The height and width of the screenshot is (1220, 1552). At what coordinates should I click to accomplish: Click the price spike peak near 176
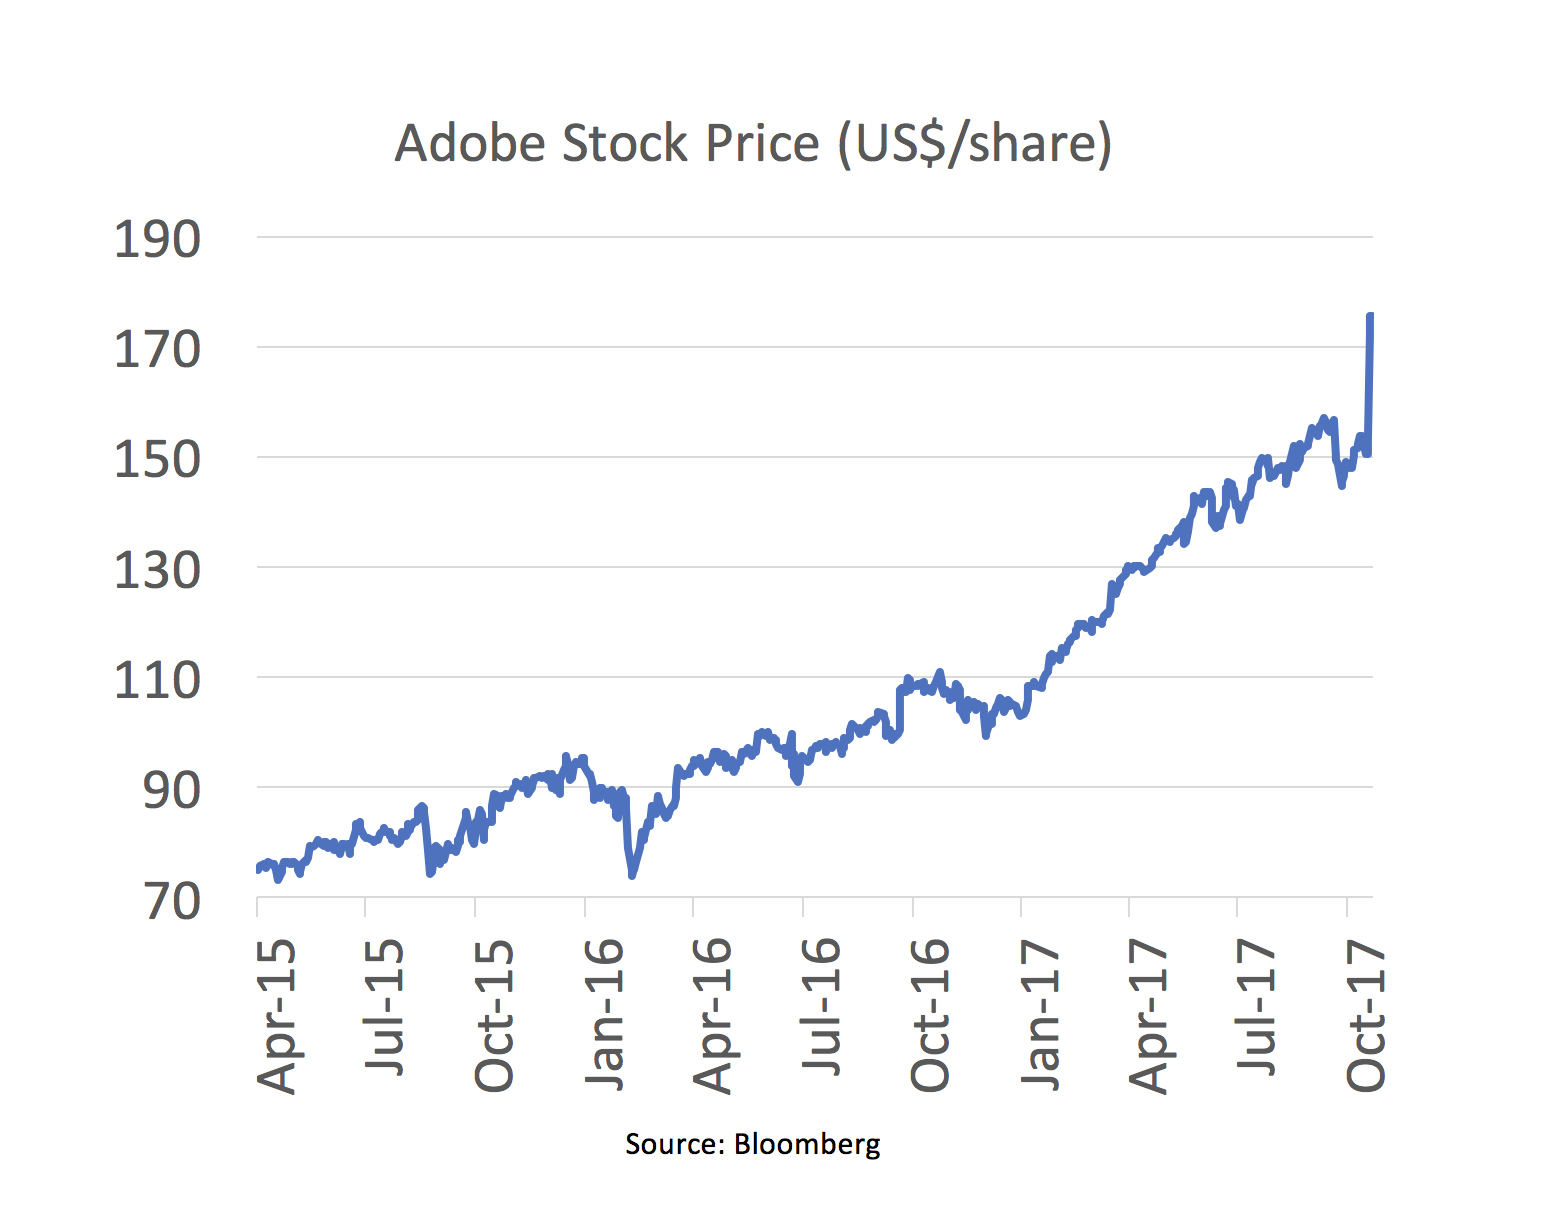point(1370,316)
